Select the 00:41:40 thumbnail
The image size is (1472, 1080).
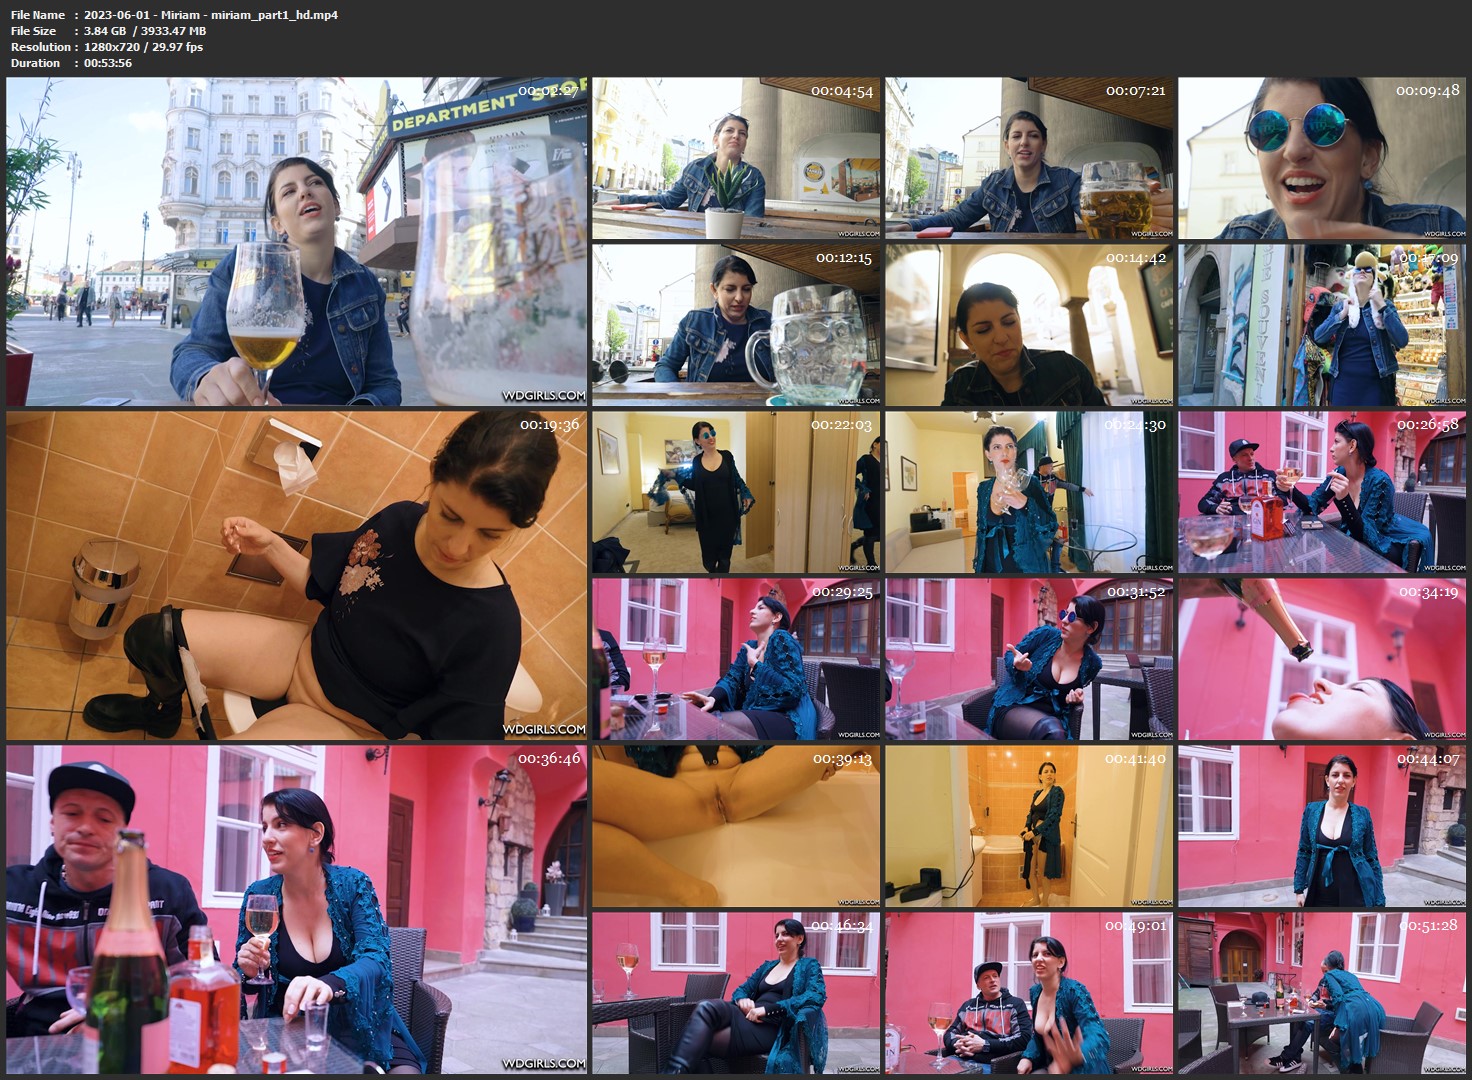(1029, 826)
